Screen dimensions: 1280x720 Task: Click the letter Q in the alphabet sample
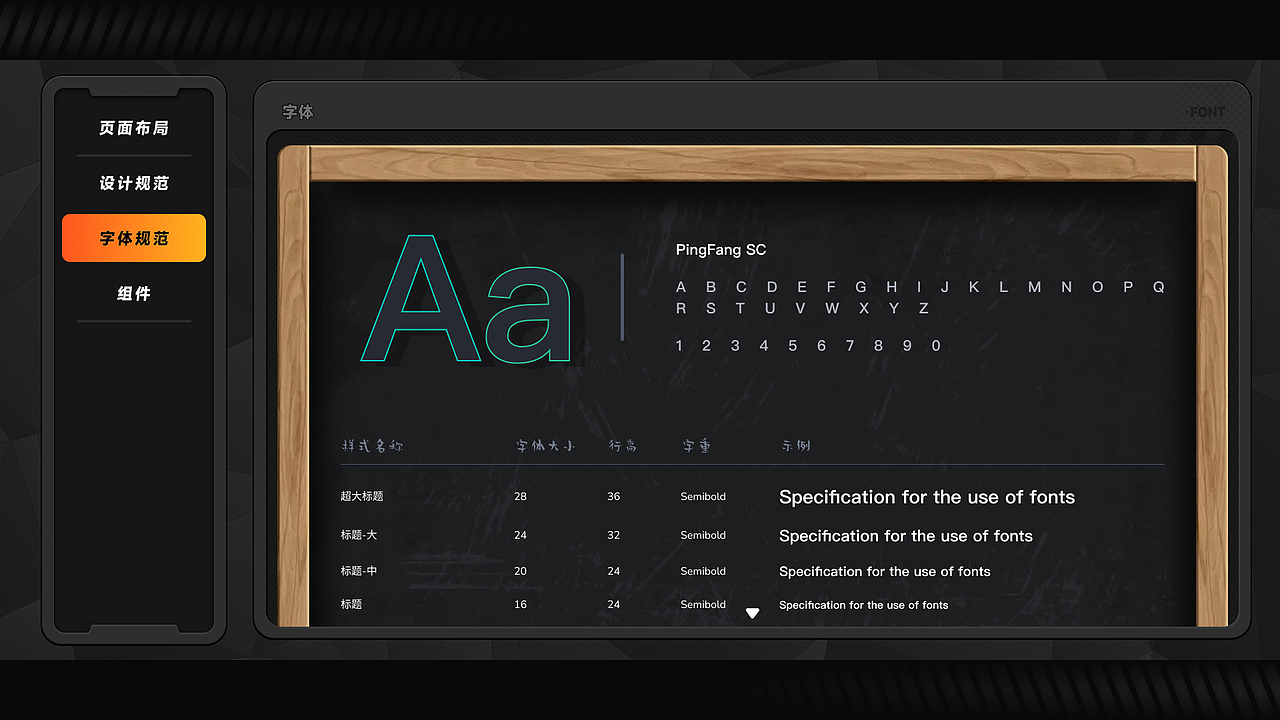click(x=1159, y=287)
